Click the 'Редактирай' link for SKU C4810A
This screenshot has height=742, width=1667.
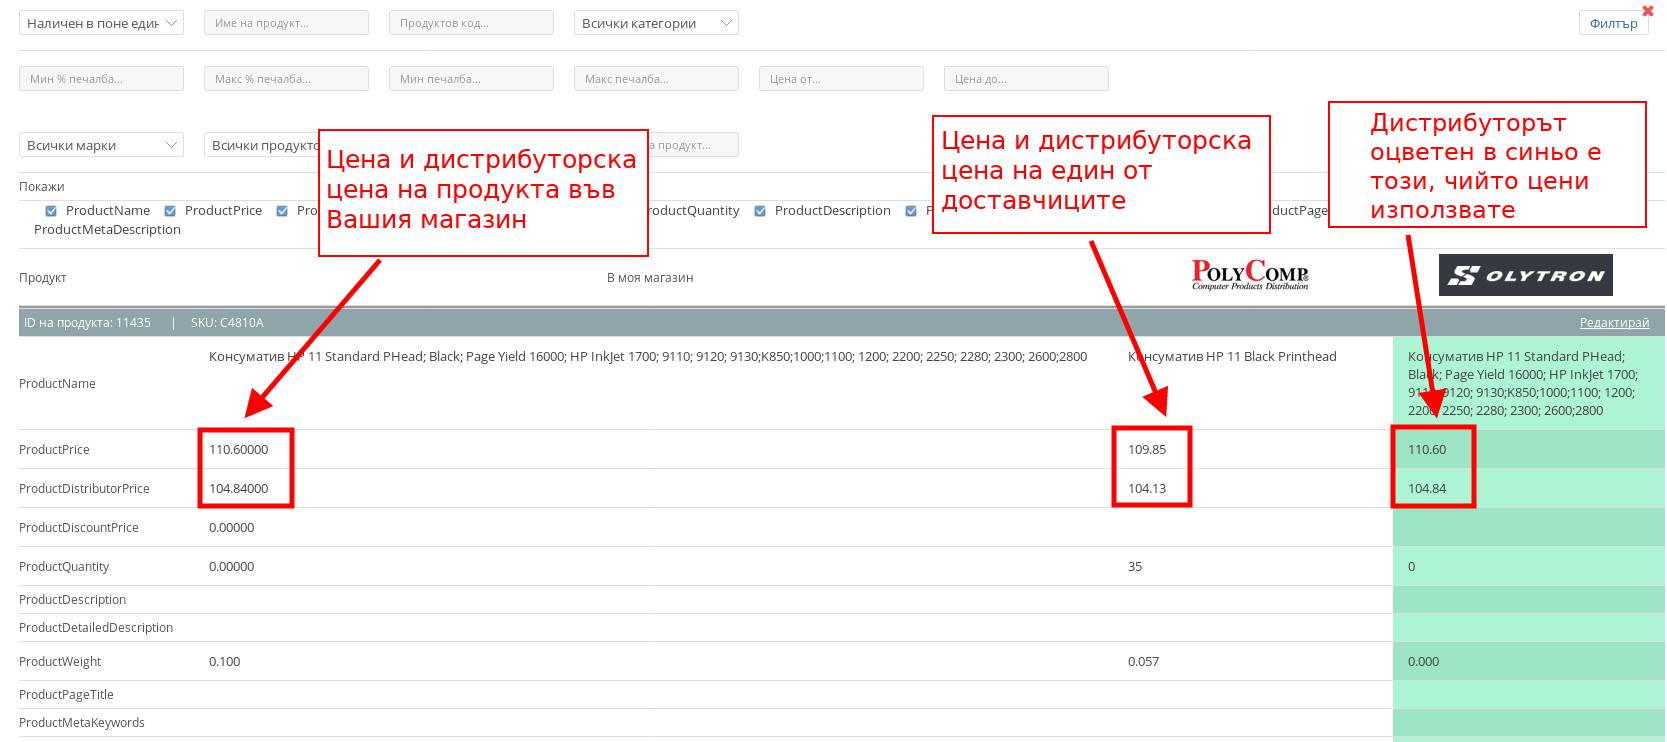(1614, 323)
